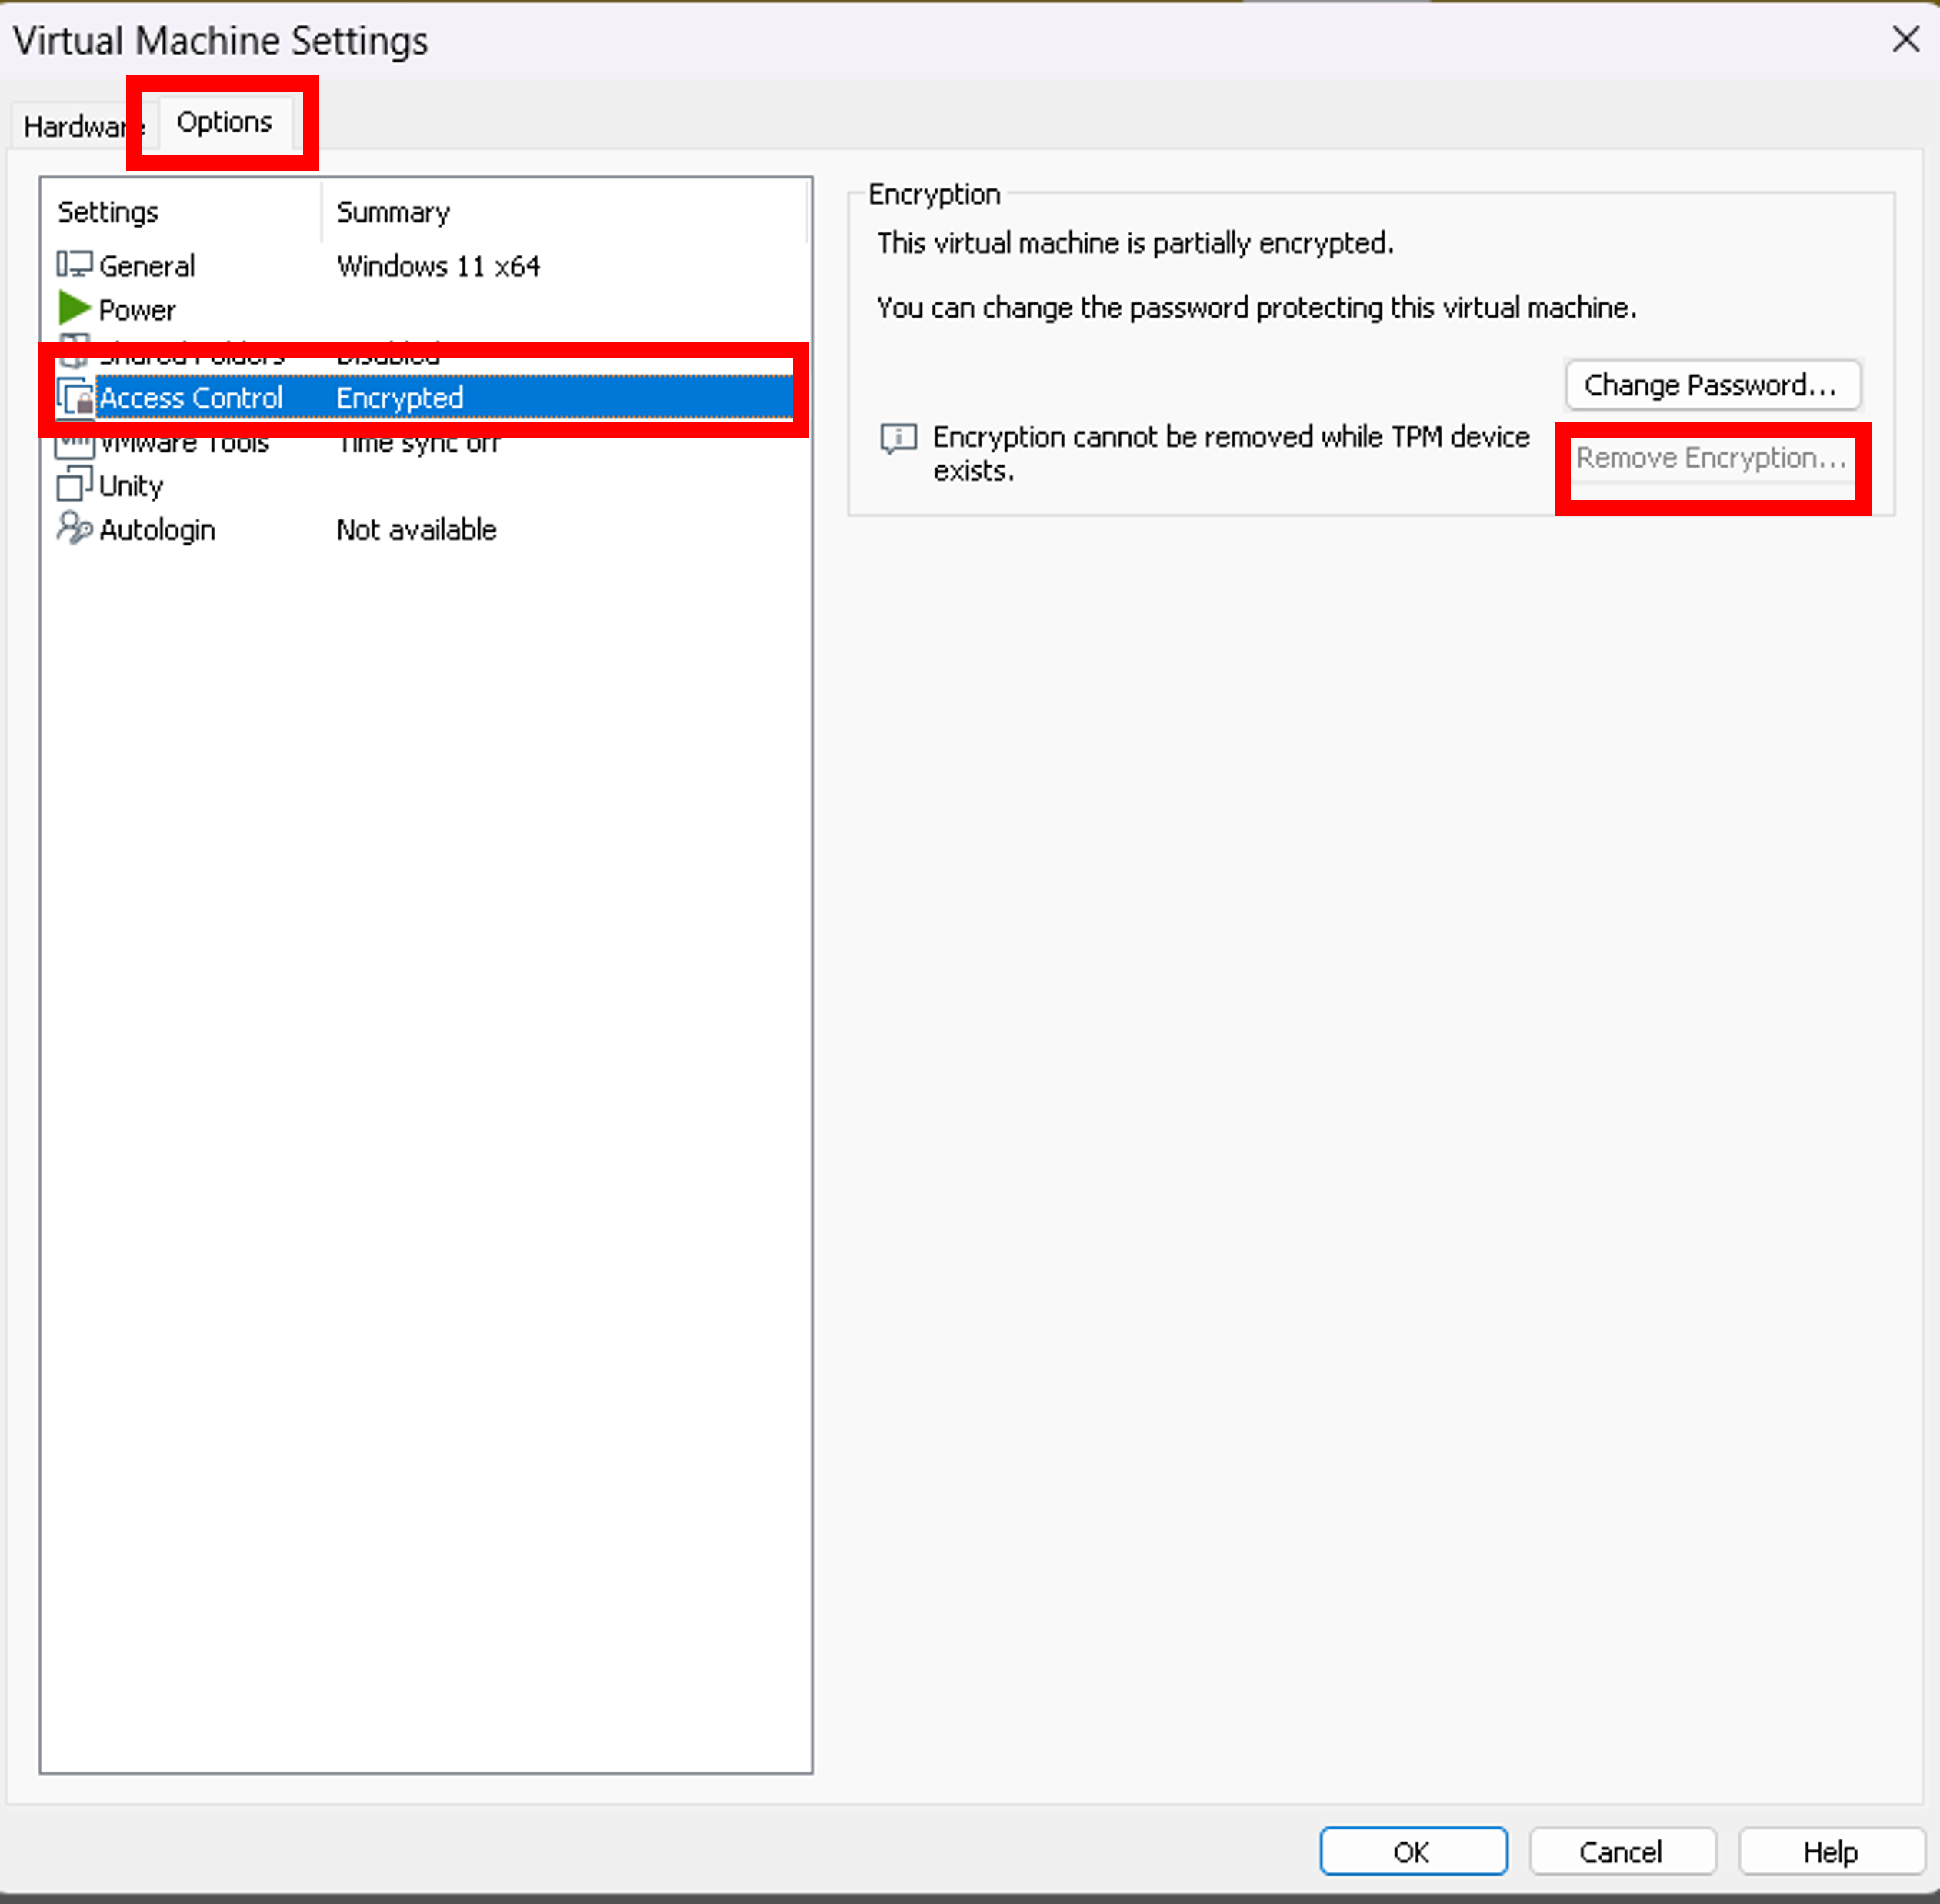Switch to the Options tab
The width and height of the screenshot is (1940, 1904).
223,122
